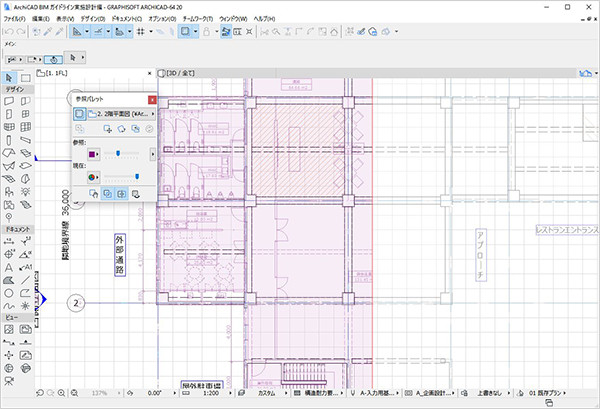Screen dimensions: 600x409
Task: Open the デザイン(D) menu
Action: 93,18
